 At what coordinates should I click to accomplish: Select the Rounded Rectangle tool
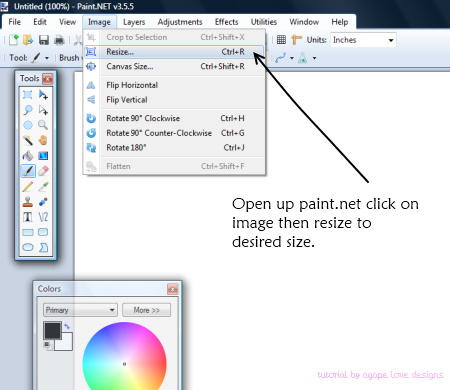coord(43,232)
